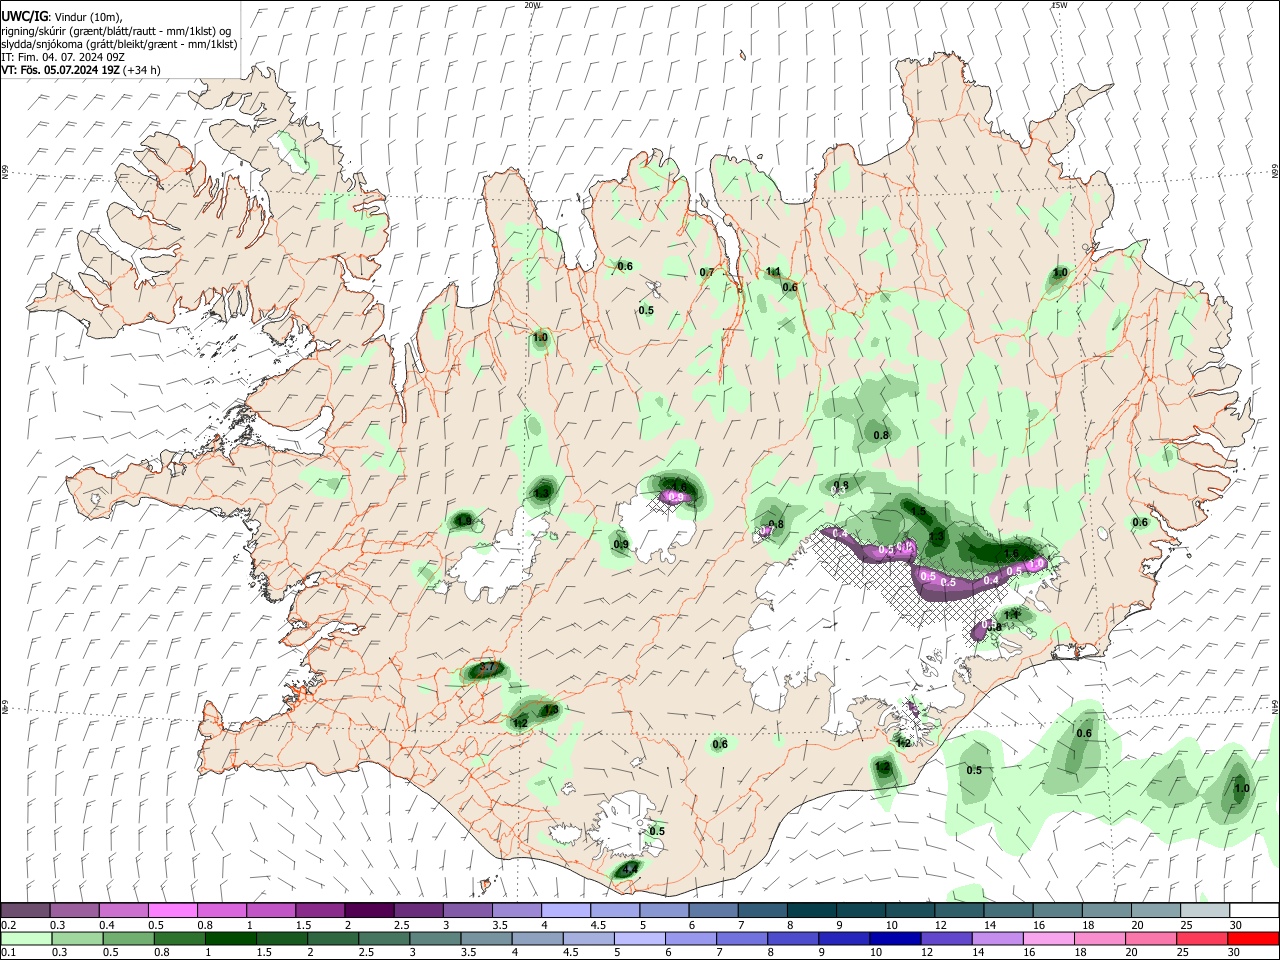Click the 3.7 precipitation value on the map
Screen dimensions: 1280x960
pyautogui.click(x=488, y=667)
